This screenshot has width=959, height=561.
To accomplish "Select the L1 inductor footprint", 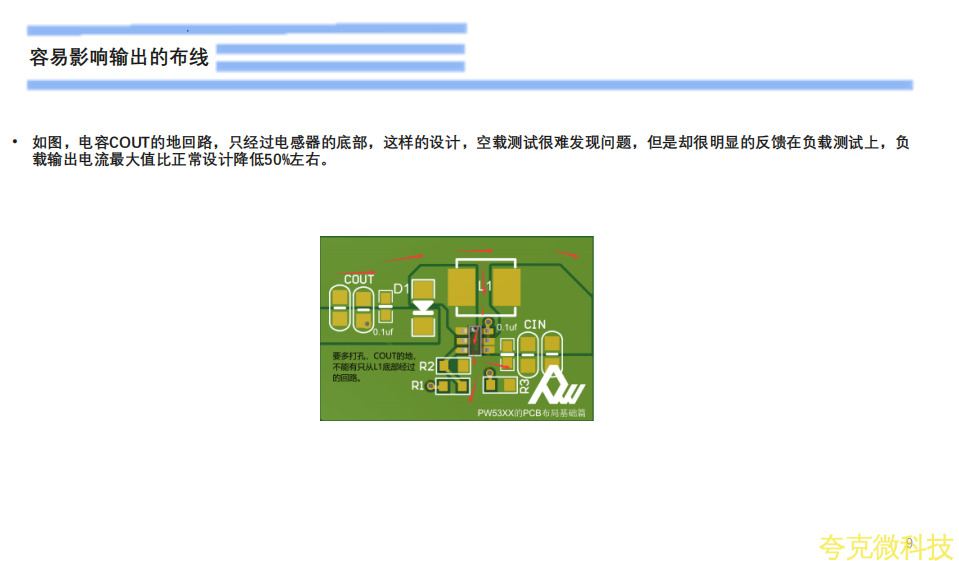I will pos(484,287).
